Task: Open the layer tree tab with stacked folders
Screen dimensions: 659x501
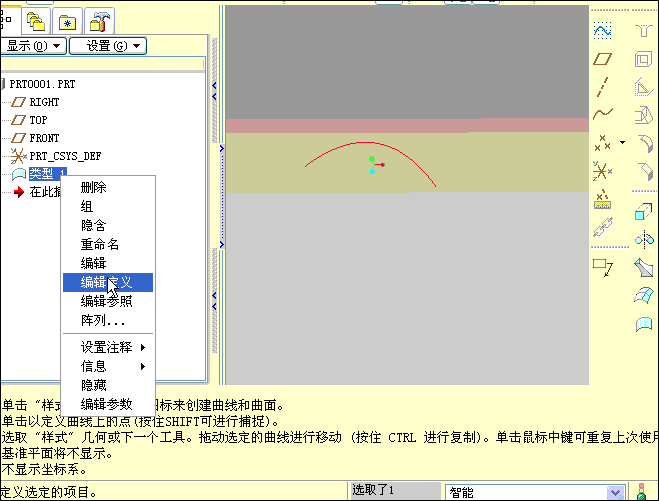Action: click(x=36, y=21)
